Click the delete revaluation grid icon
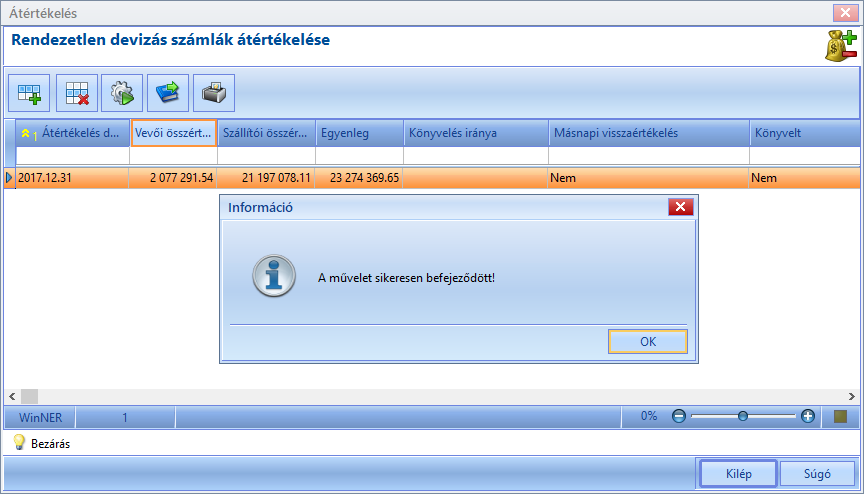Viewport: 864px width, 494px height. pyautogui.click(x=77, y=93)
